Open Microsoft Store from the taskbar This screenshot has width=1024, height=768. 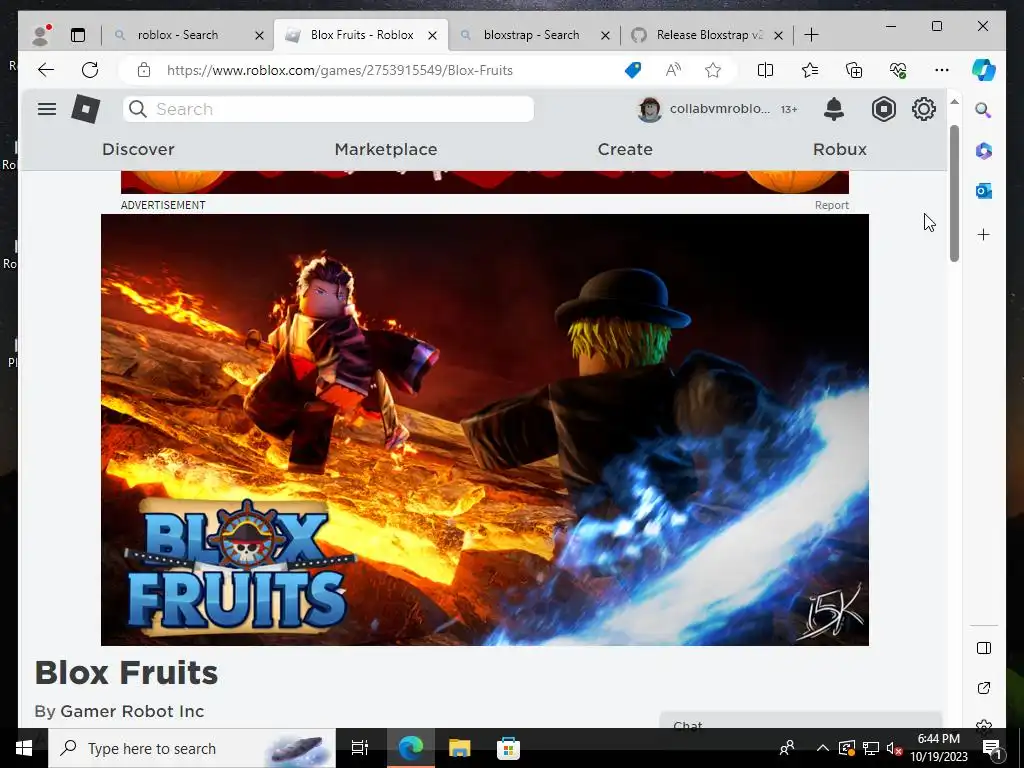pyautogui.click(x=508, y=748)
